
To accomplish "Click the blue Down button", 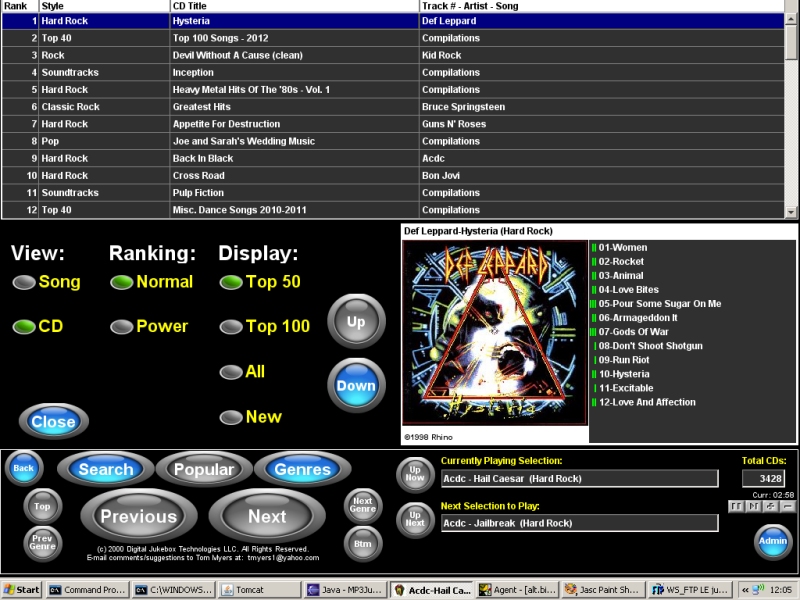I will [356, 385].
